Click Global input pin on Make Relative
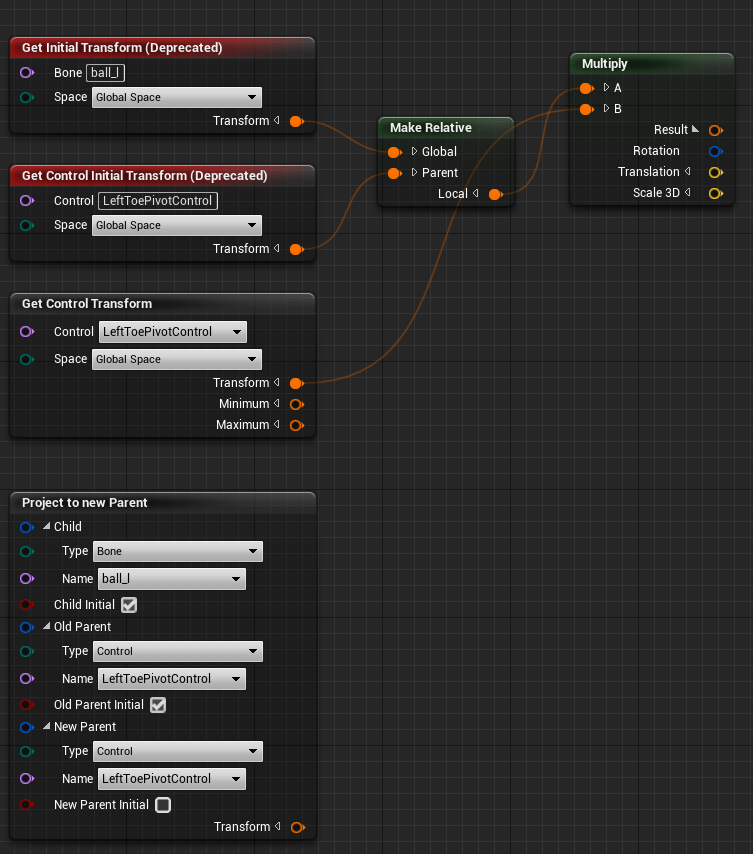This screenshot has height=854, width=753. [x=395, y=152]
